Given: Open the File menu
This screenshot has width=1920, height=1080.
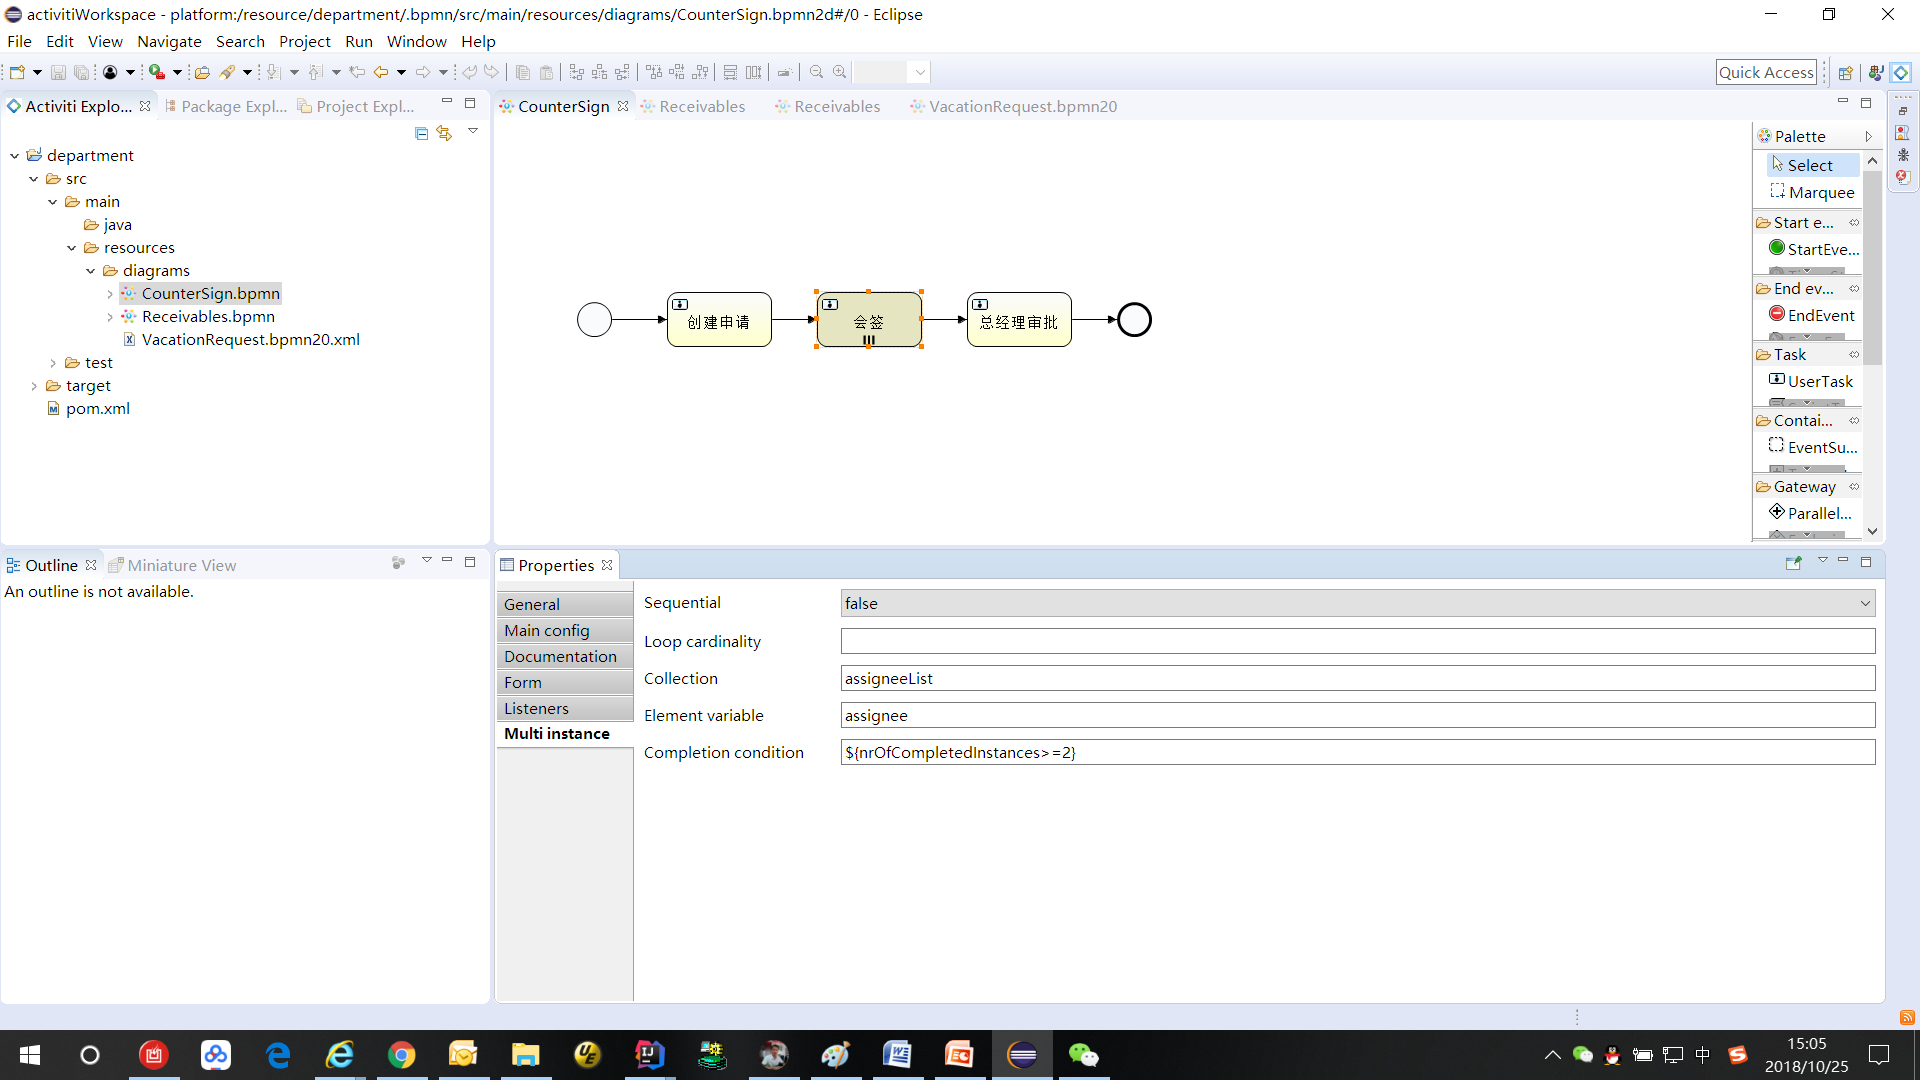Looking at the screenshot, I should pos(19,41).
